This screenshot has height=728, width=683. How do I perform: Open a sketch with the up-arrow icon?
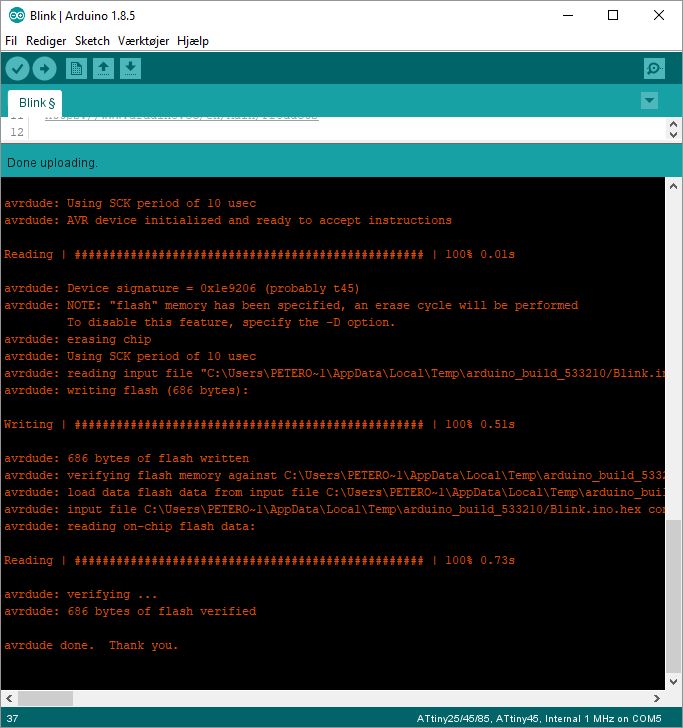(x=103, y=69)
